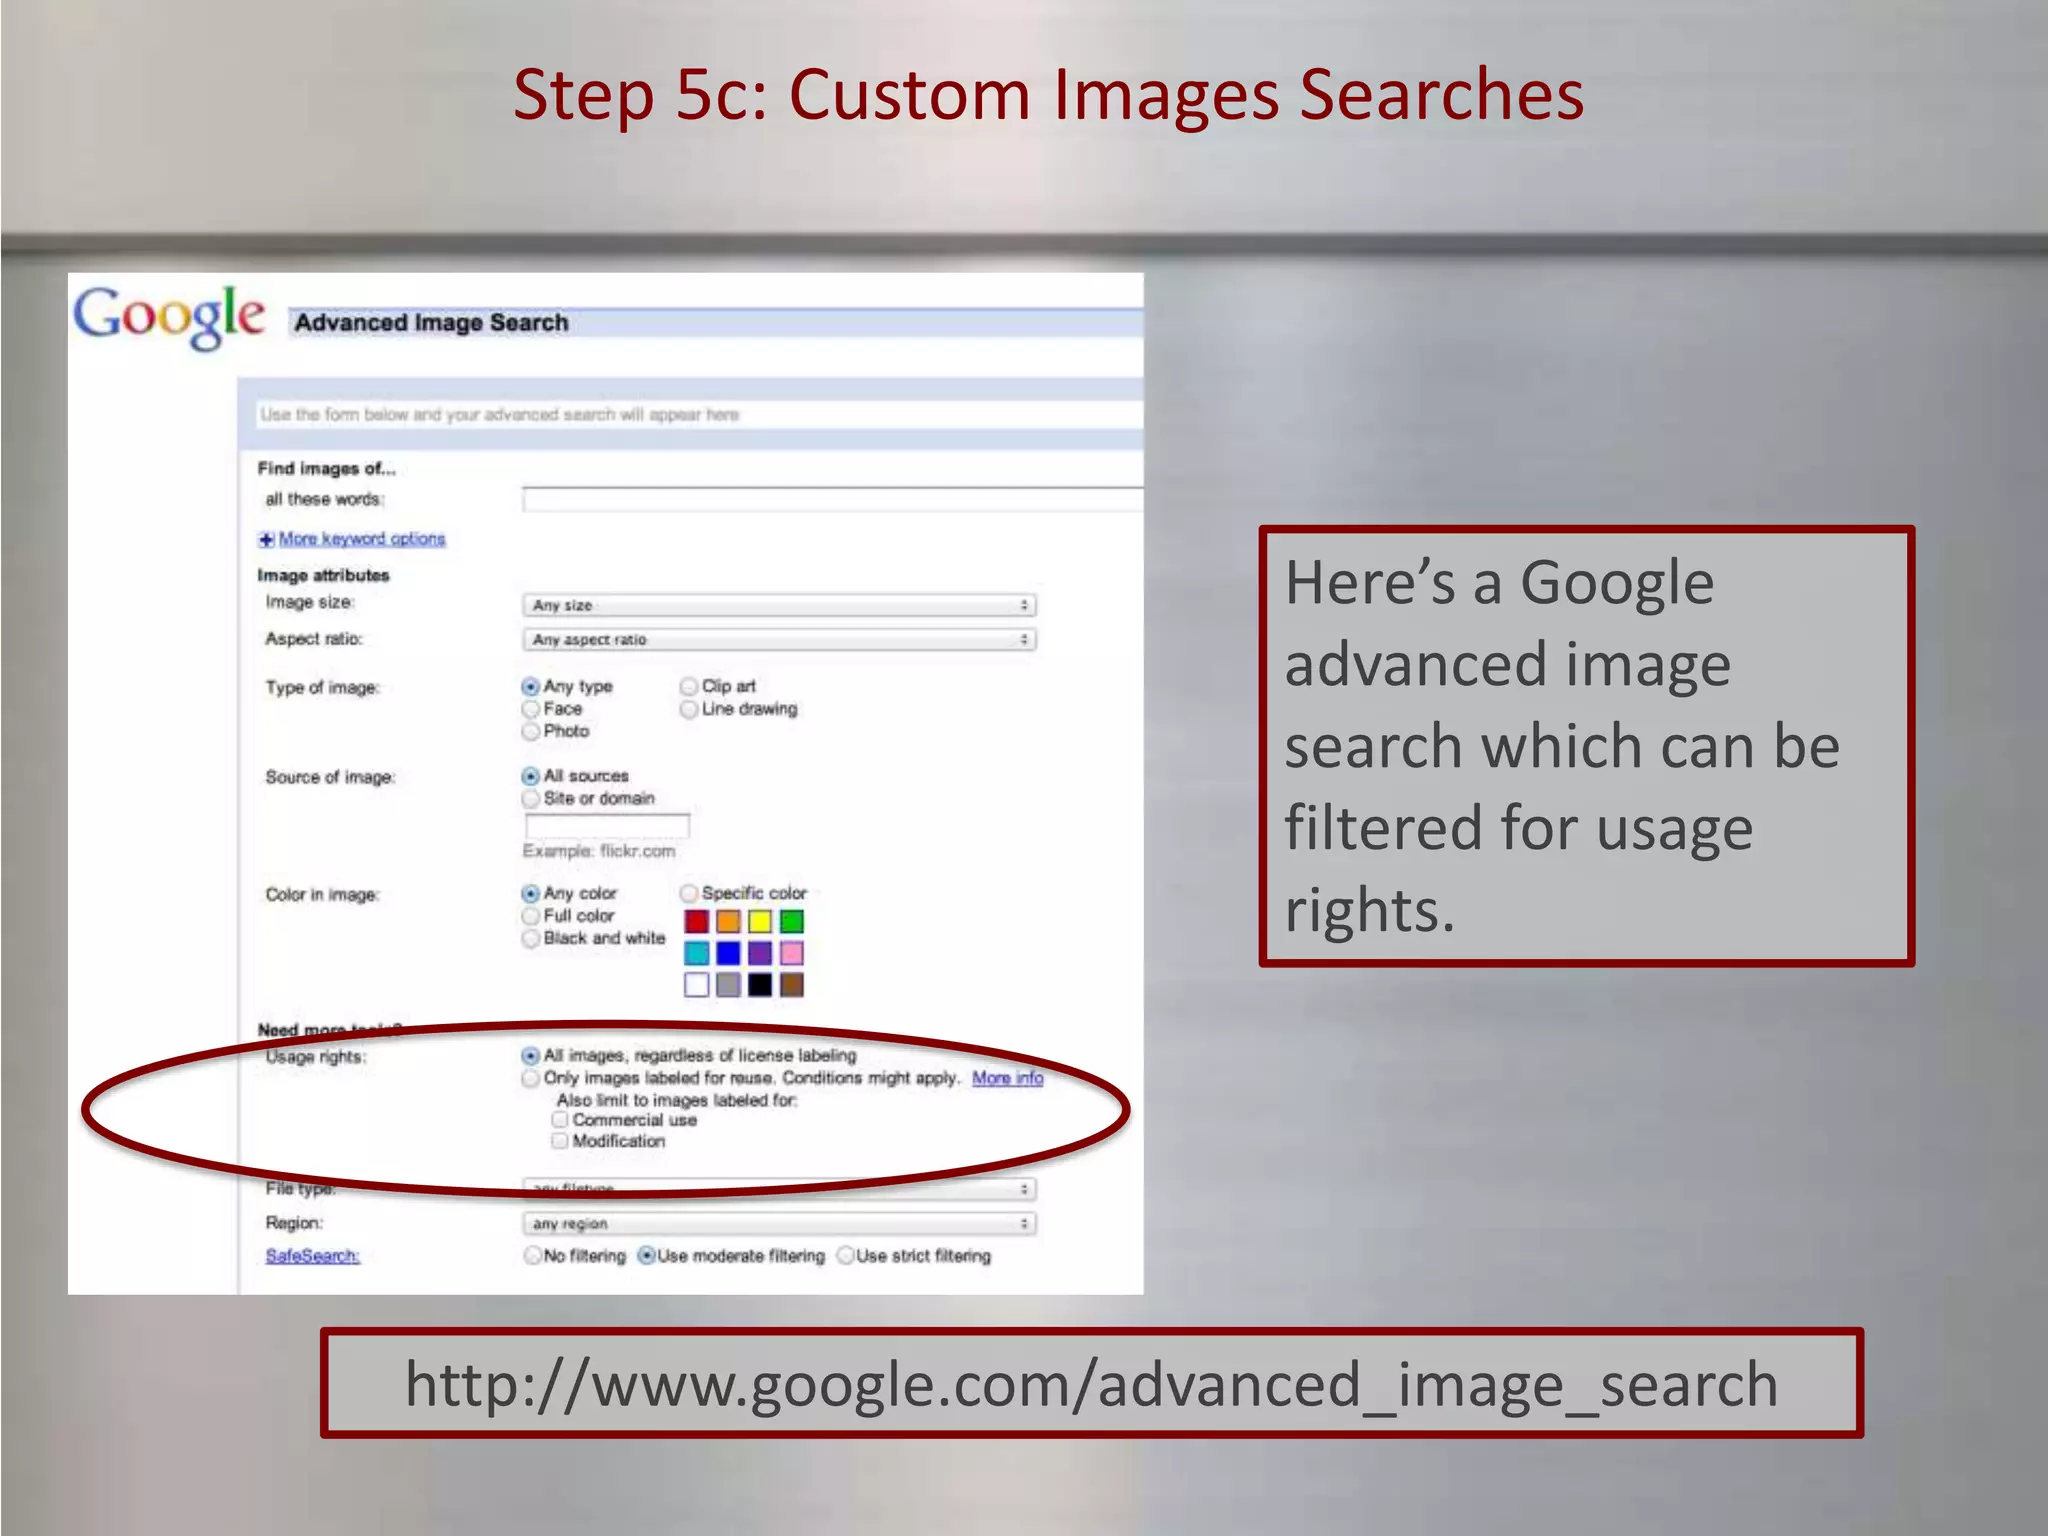Pick the brown color swatch
The width and height of the screenshot is (2048, 1536).
click(792, 985)
